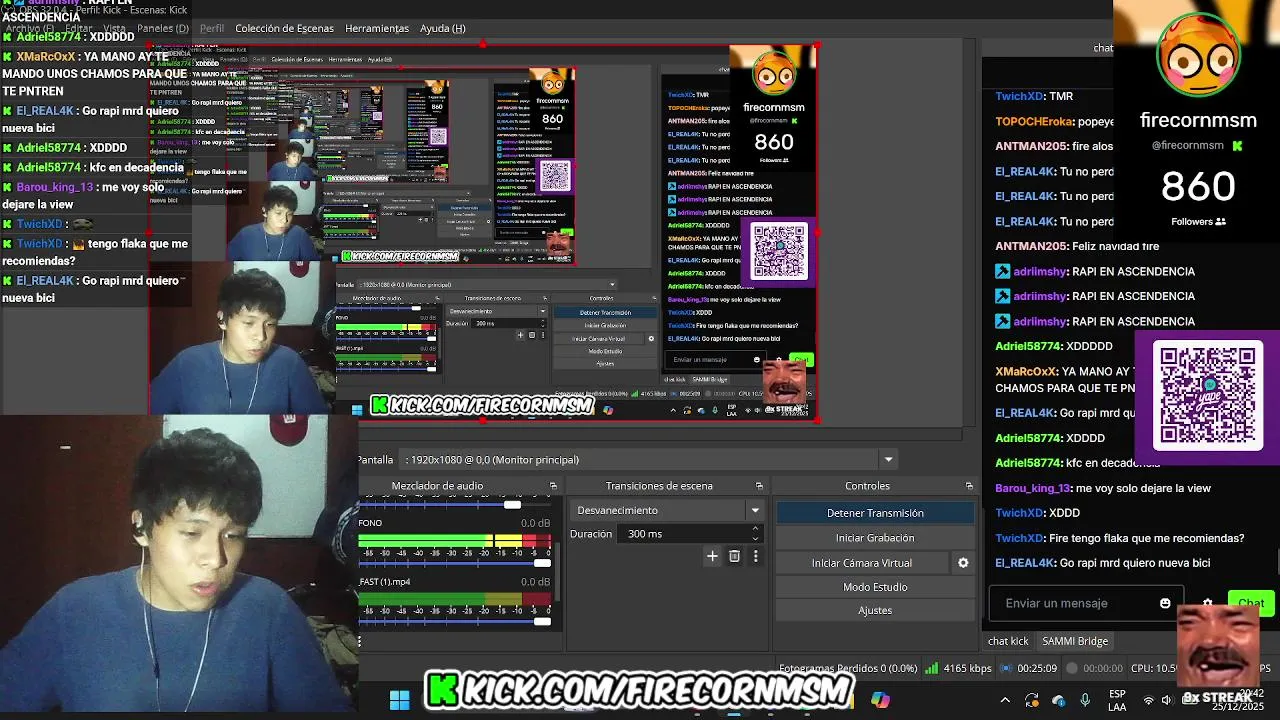Click the '4165 kbps' bitrate text
The image size is (1280, 720).
pyautogui.click(x=967, y=668)
